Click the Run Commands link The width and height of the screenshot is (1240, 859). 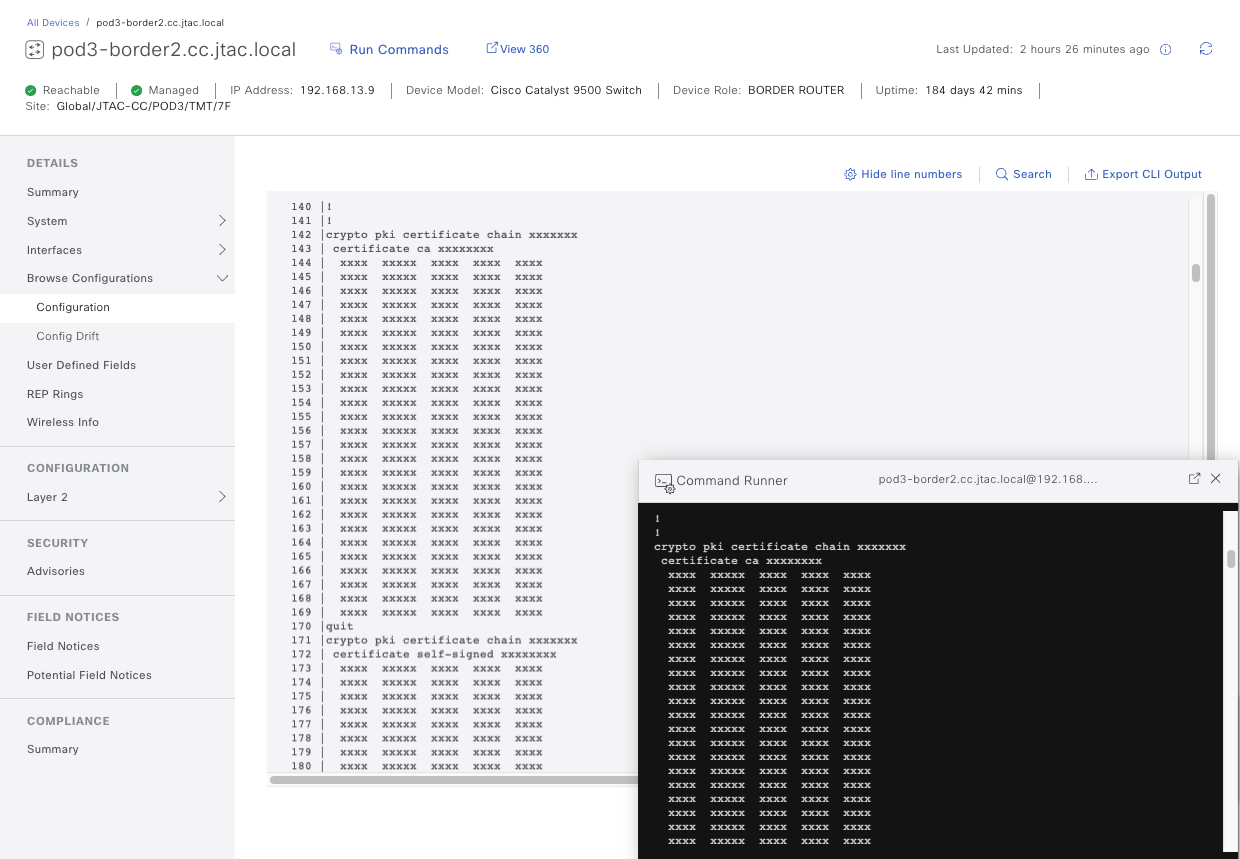click(399, 49)
